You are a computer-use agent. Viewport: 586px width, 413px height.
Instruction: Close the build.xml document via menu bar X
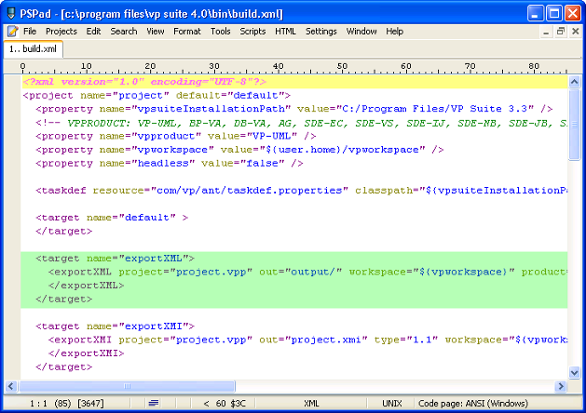576,32
